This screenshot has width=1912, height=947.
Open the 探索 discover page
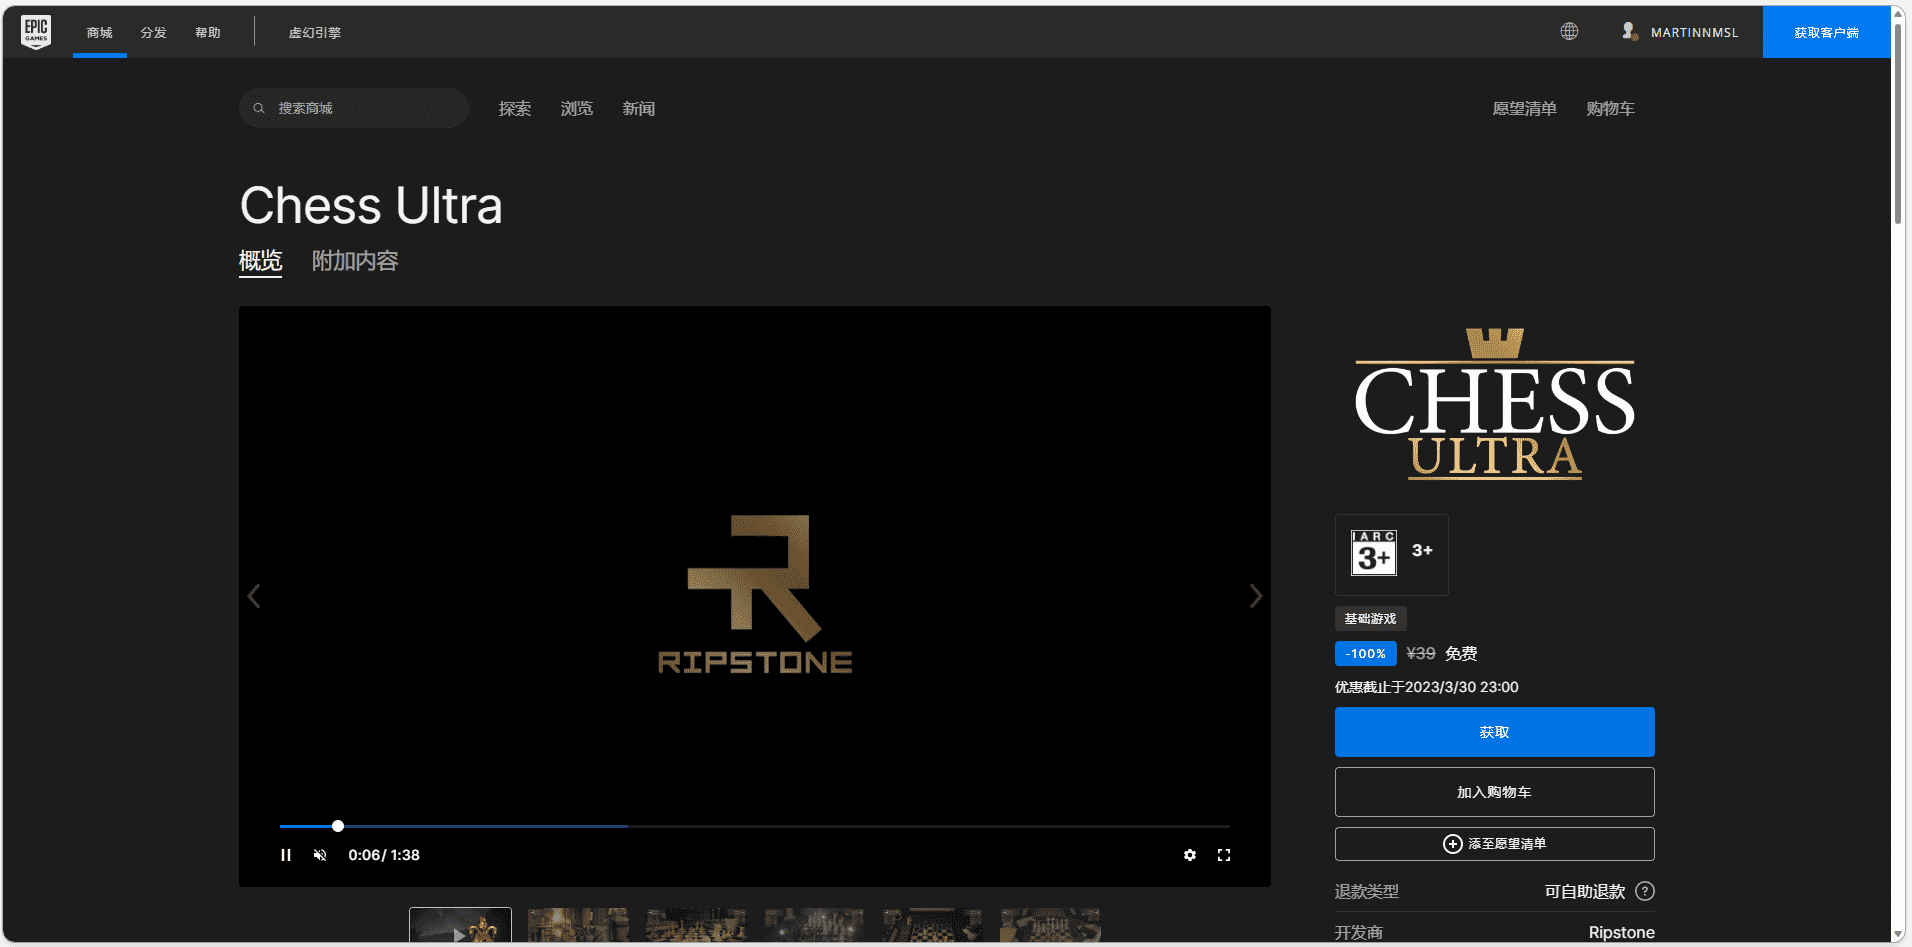tap(515, 108)
